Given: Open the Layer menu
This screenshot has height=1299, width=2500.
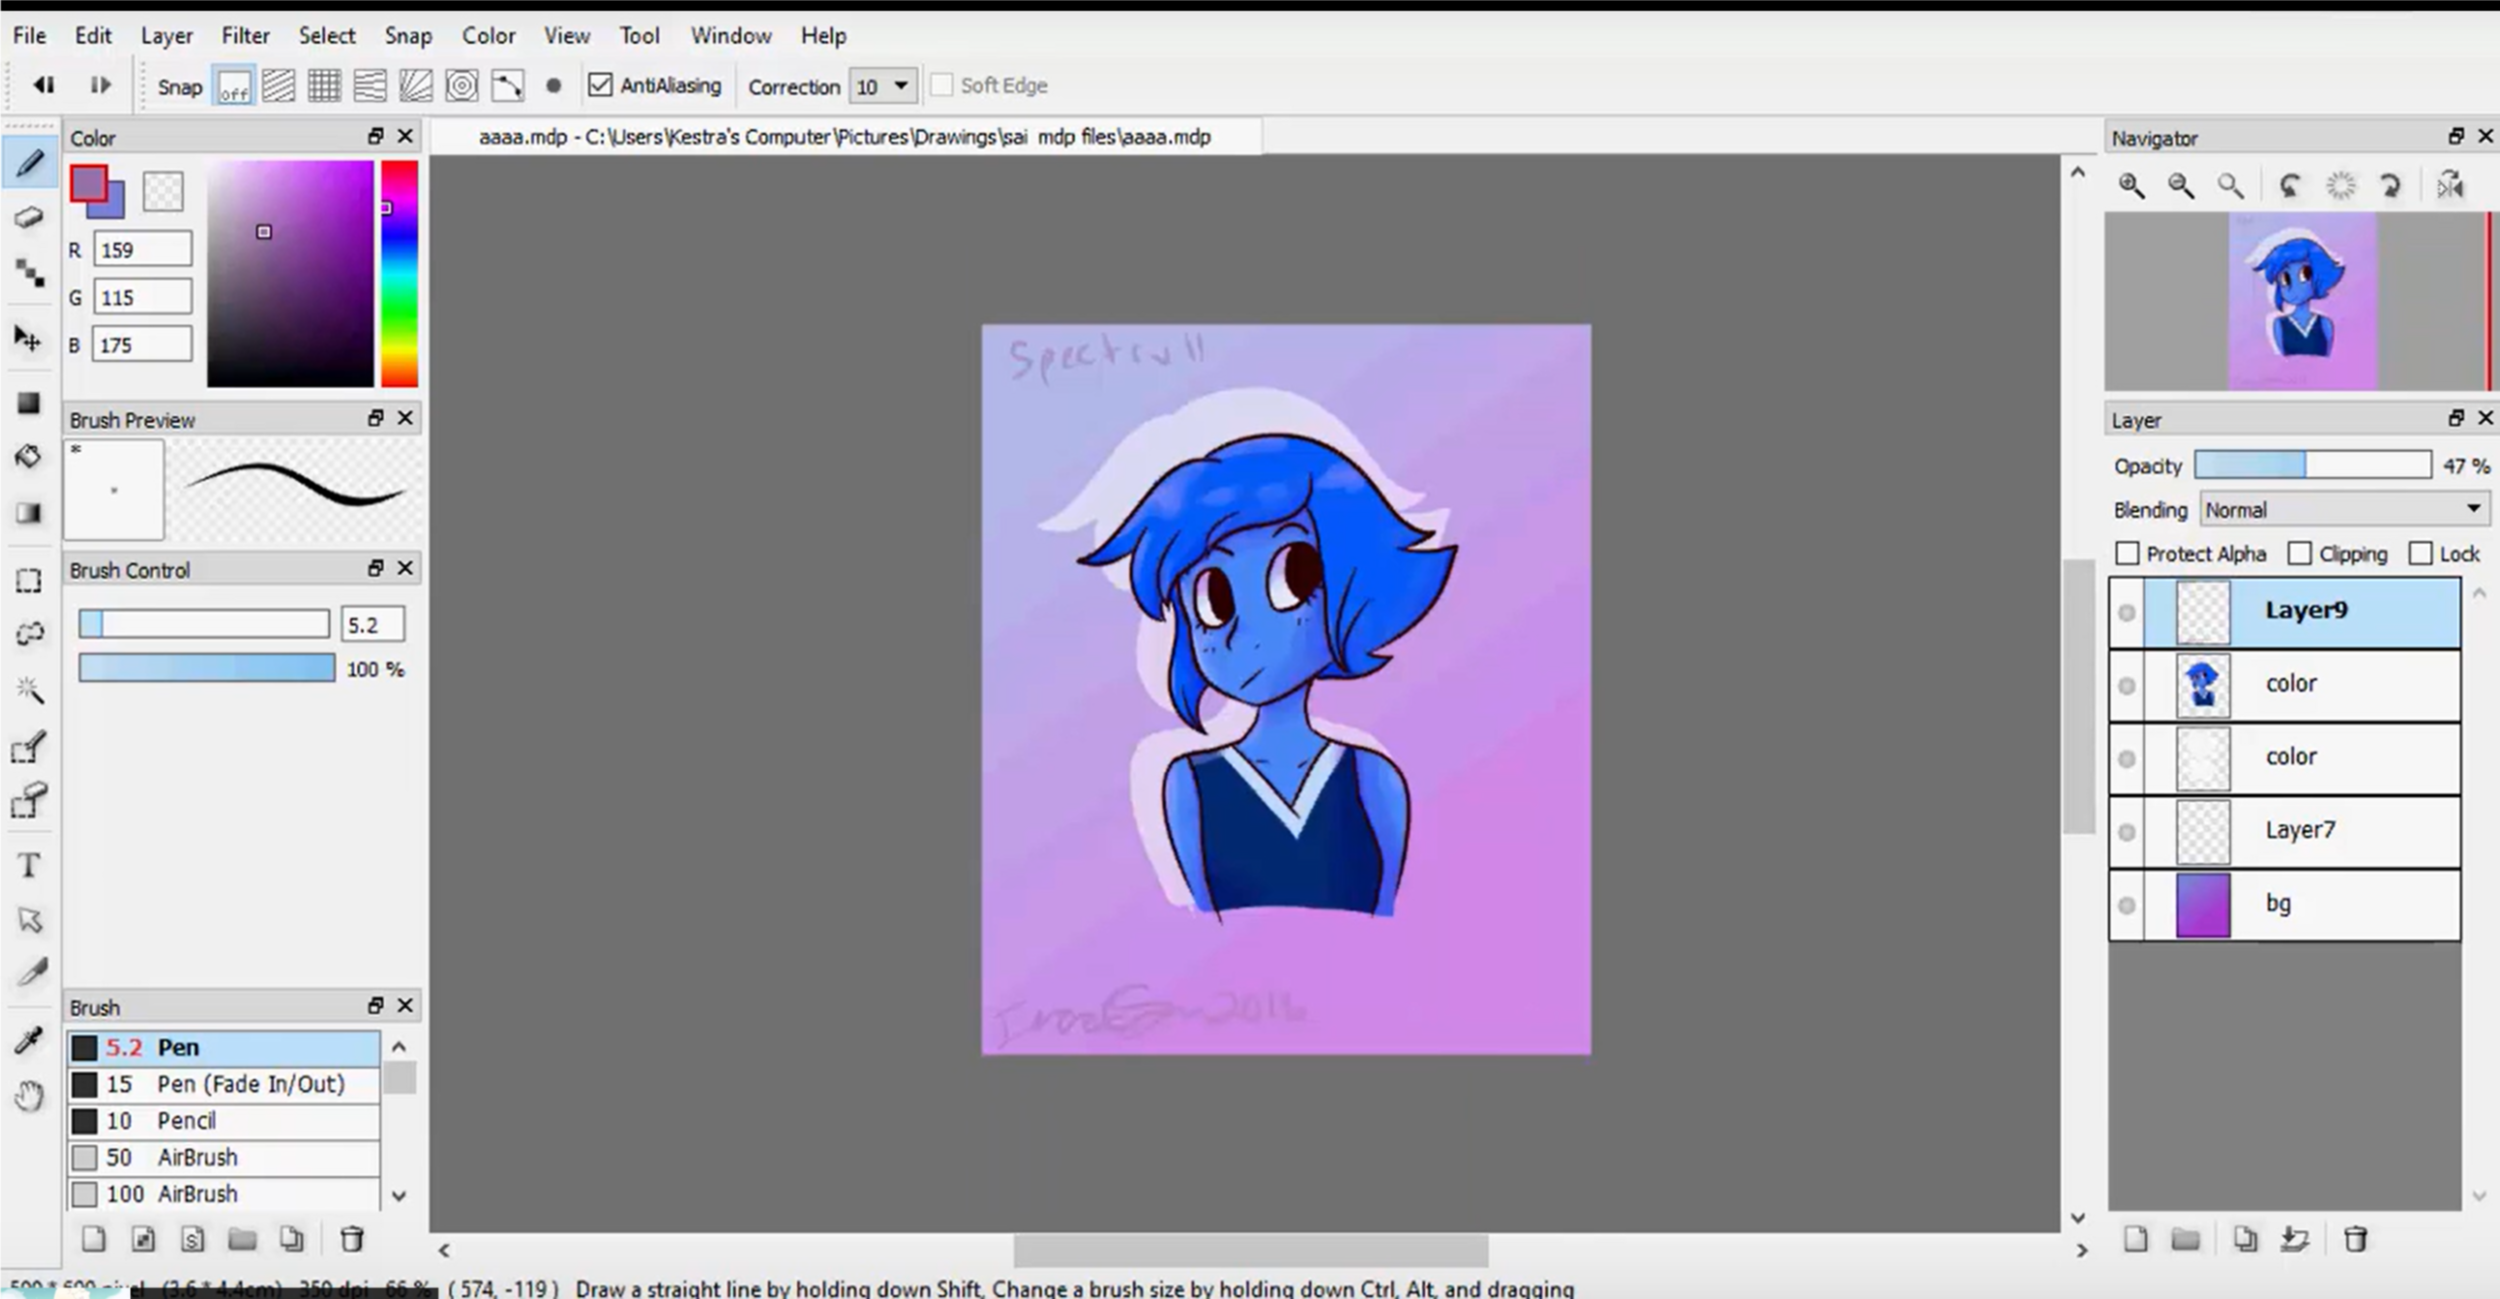Looking at the screenshot, I should (x=166, y=36).
